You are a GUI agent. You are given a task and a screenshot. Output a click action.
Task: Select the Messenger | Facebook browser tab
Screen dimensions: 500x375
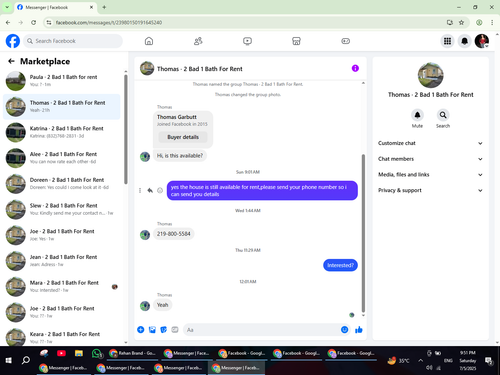pyautogui.click(x=55, y=7)
